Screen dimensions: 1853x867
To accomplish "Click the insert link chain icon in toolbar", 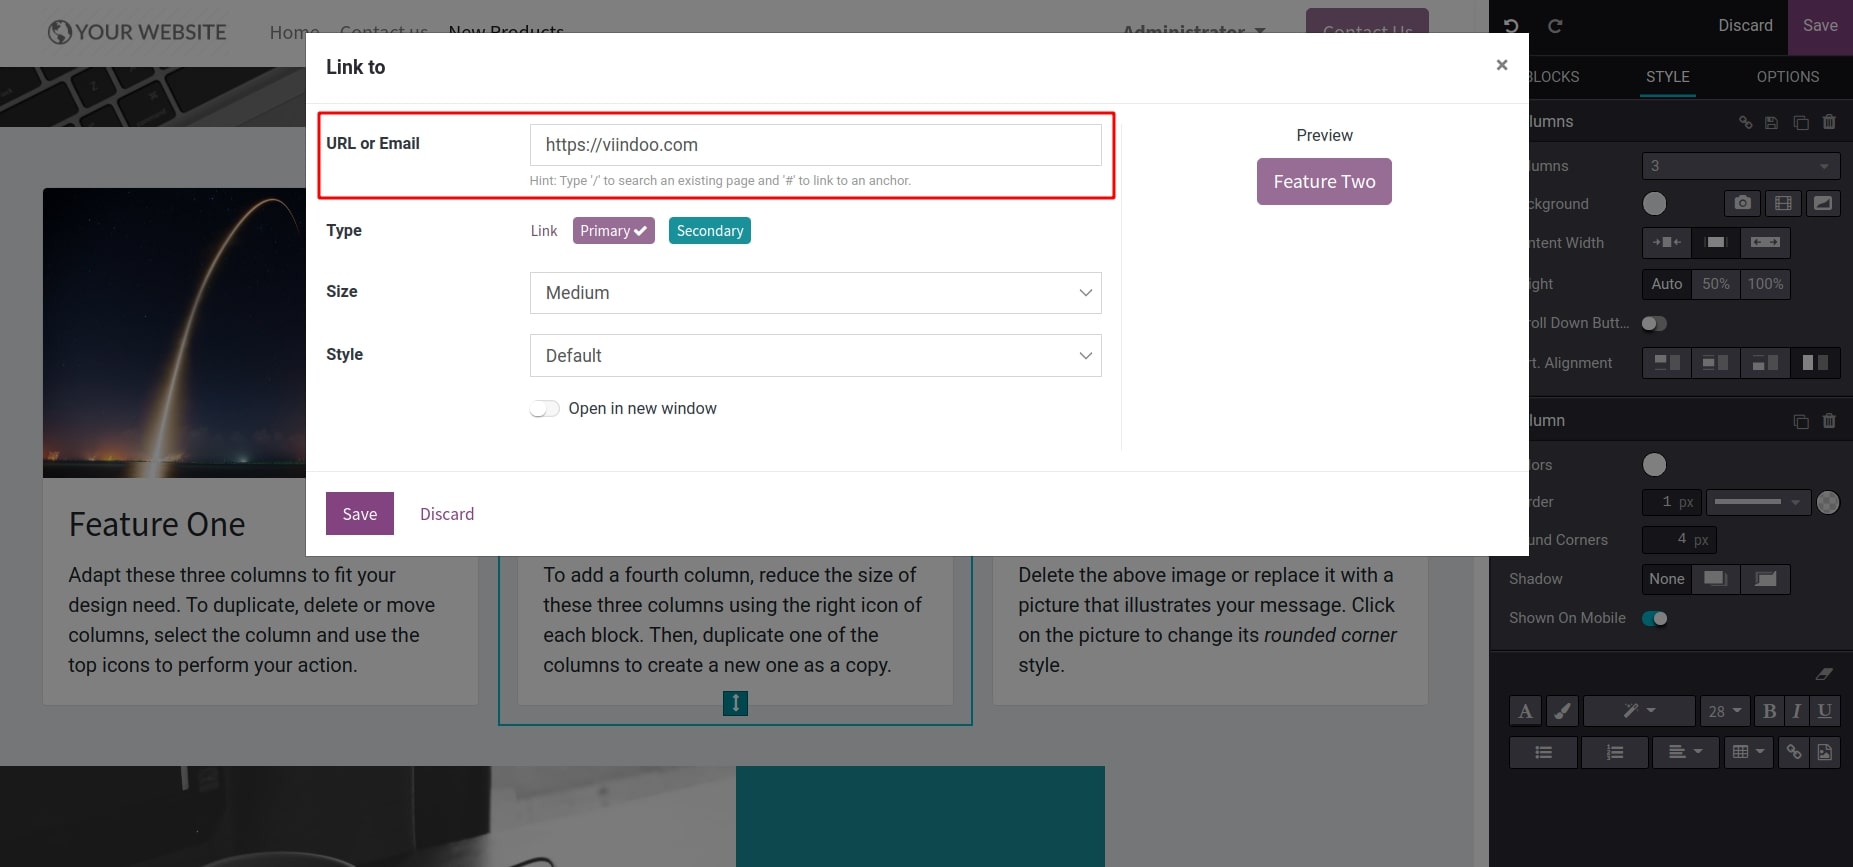I will tap(1794, 752).
